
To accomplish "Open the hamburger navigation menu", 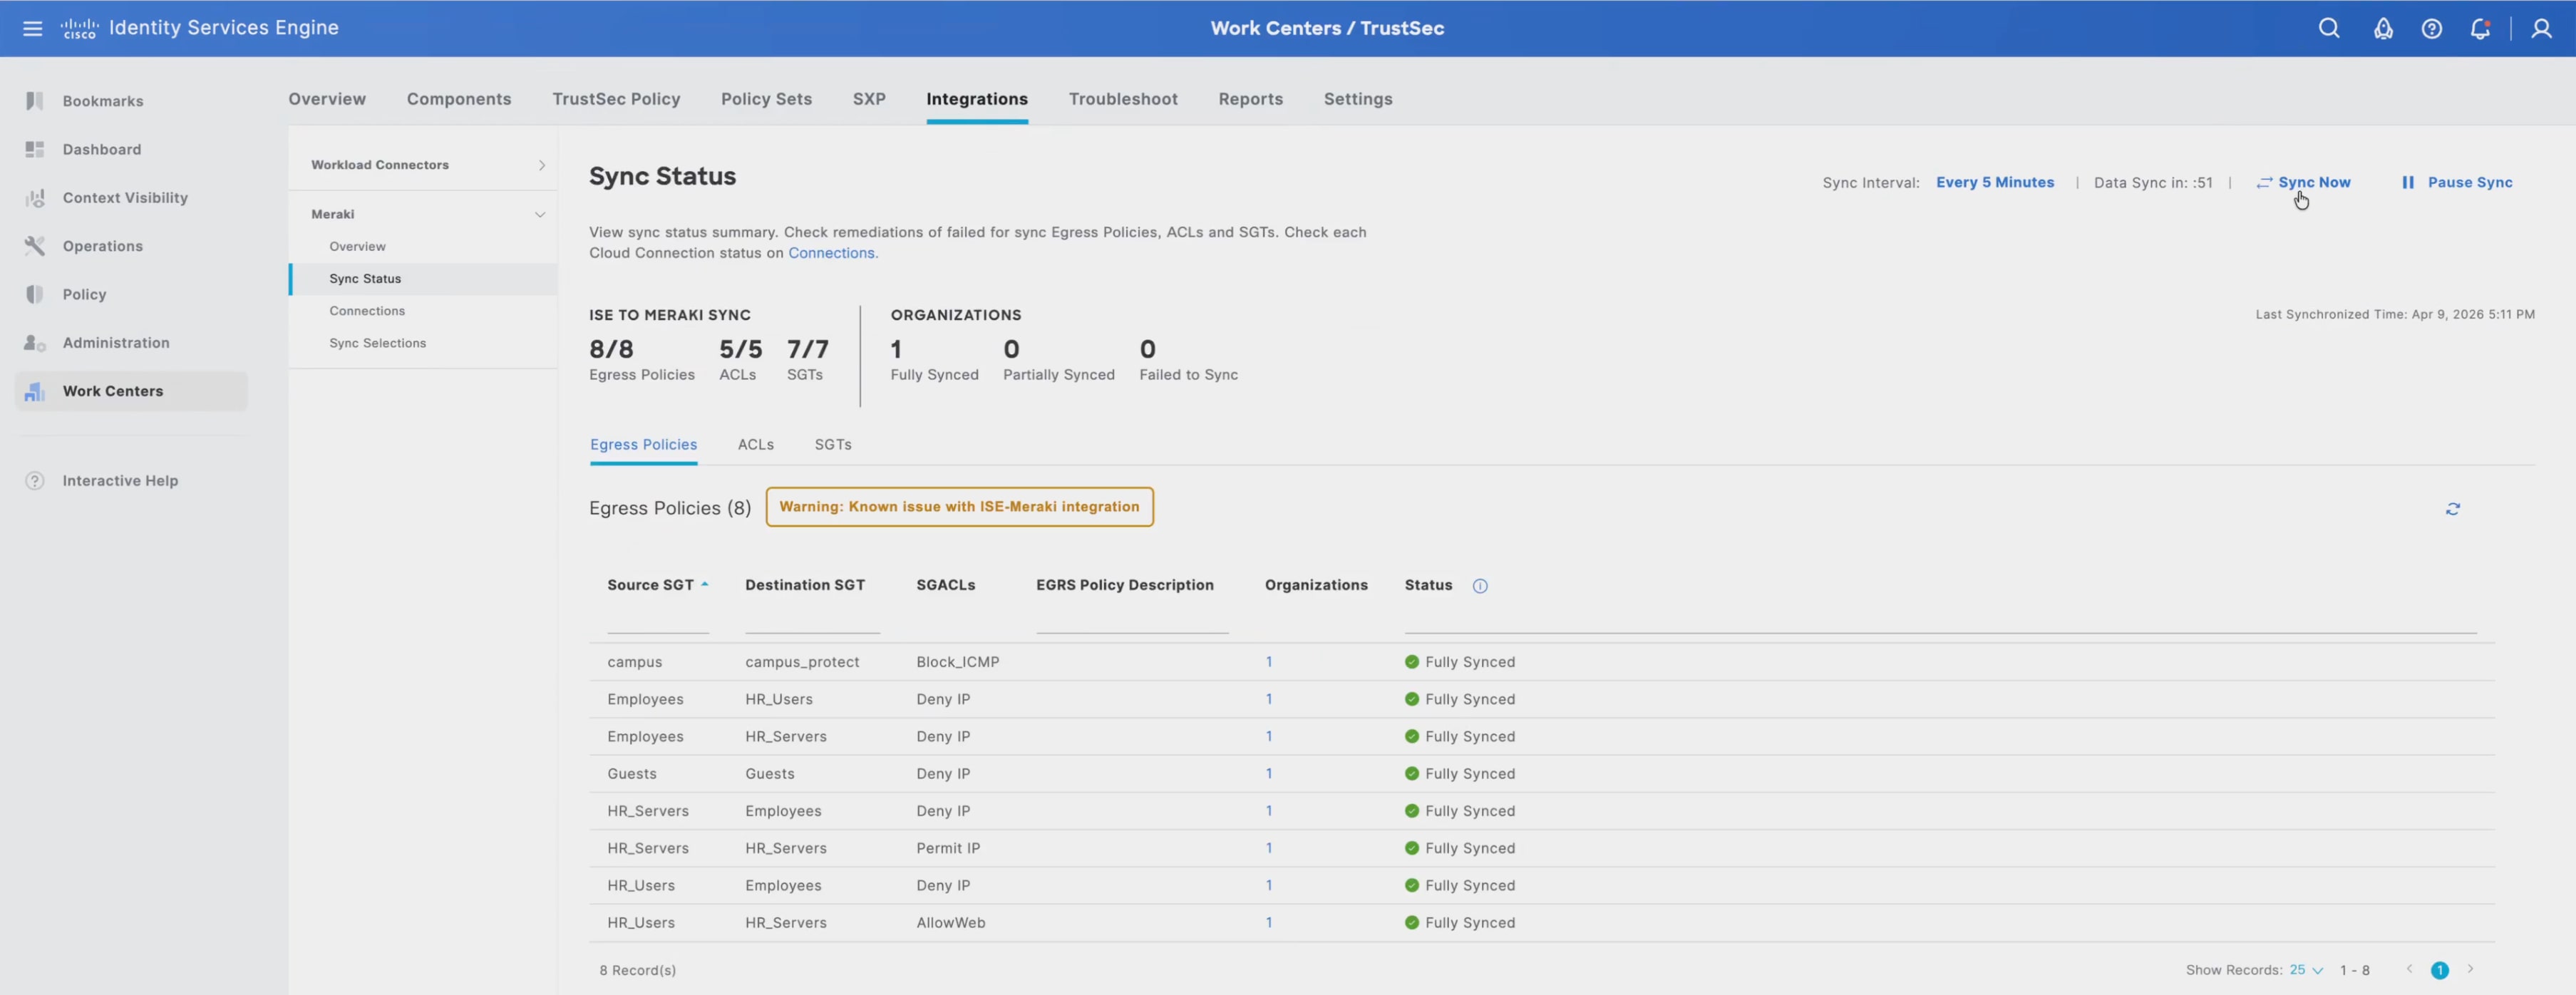I will pos(33,28).
